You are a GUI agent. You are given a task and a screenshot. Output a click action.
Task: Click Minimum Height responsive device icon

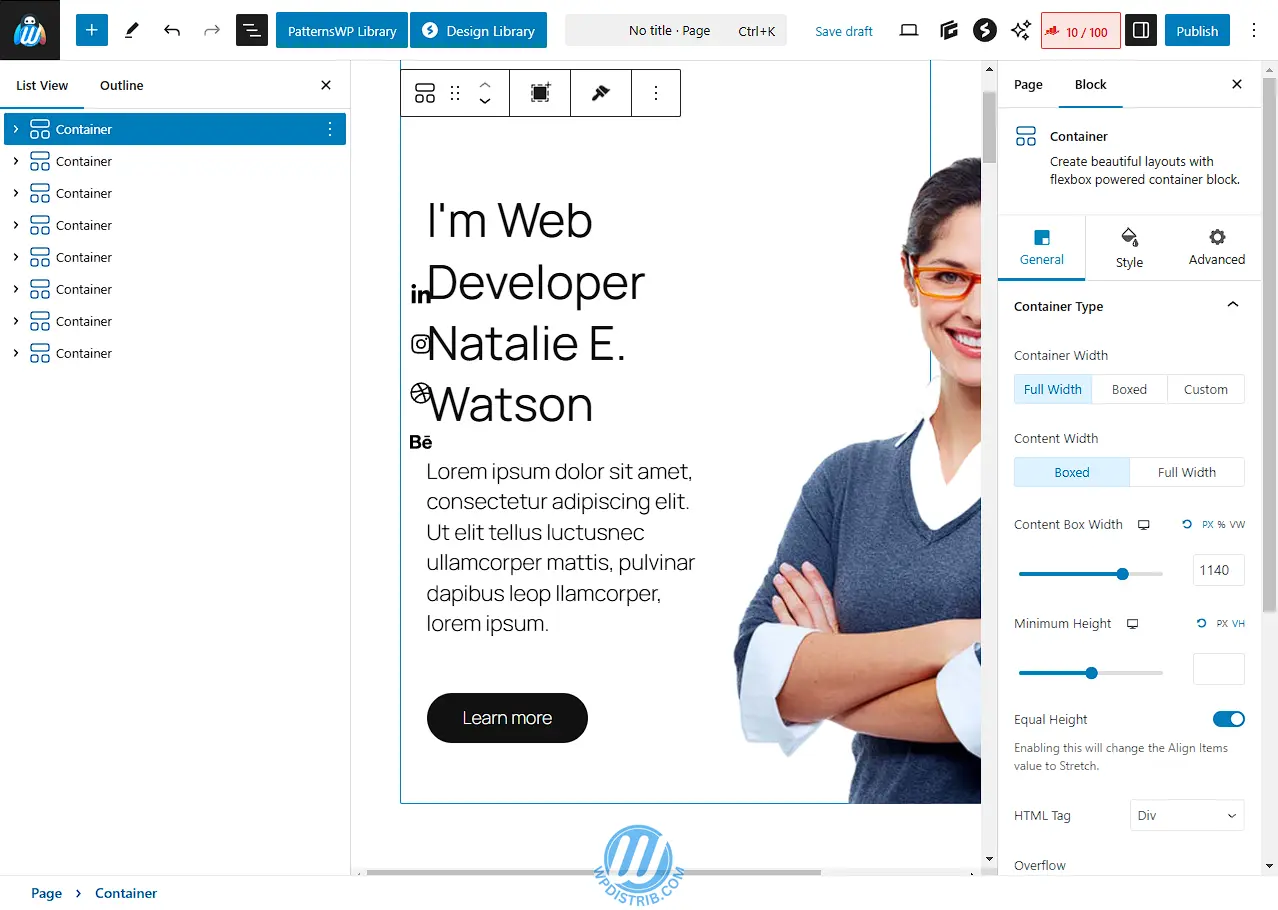[x=1133, y=624]
